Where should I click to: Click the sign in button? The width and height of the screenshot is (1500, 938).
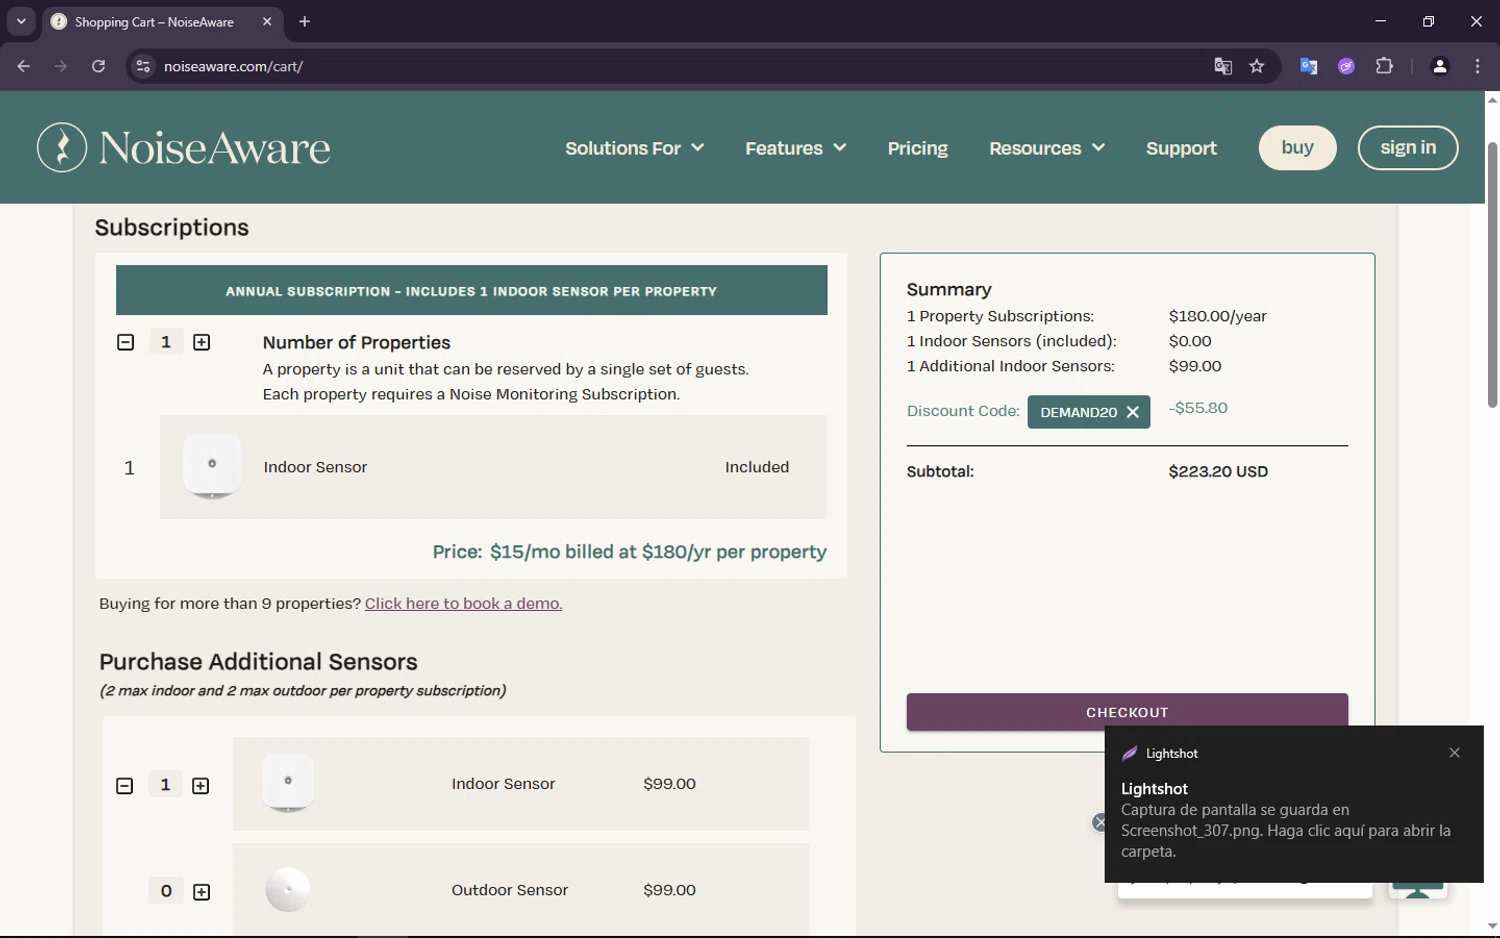tap(1407, 148)
